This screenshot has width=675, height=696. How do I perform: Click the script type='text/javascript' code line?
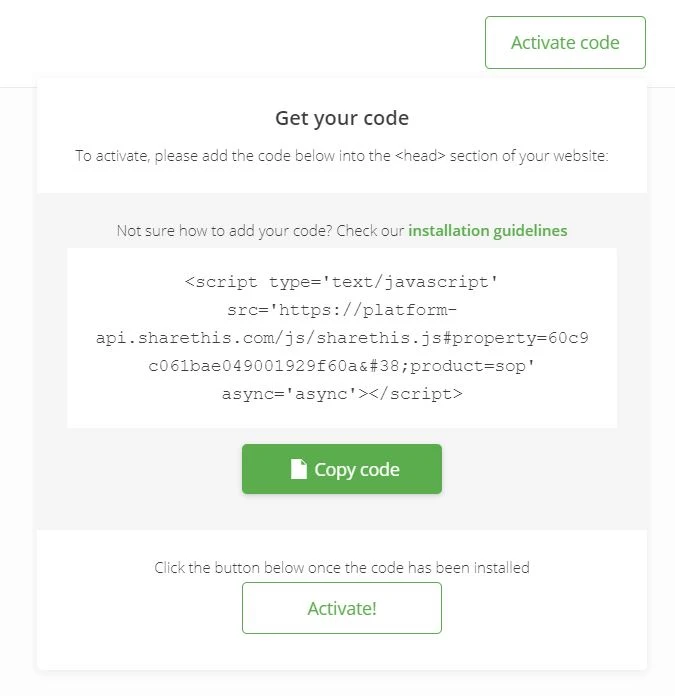pyautogui.click(x=341, y=282)
